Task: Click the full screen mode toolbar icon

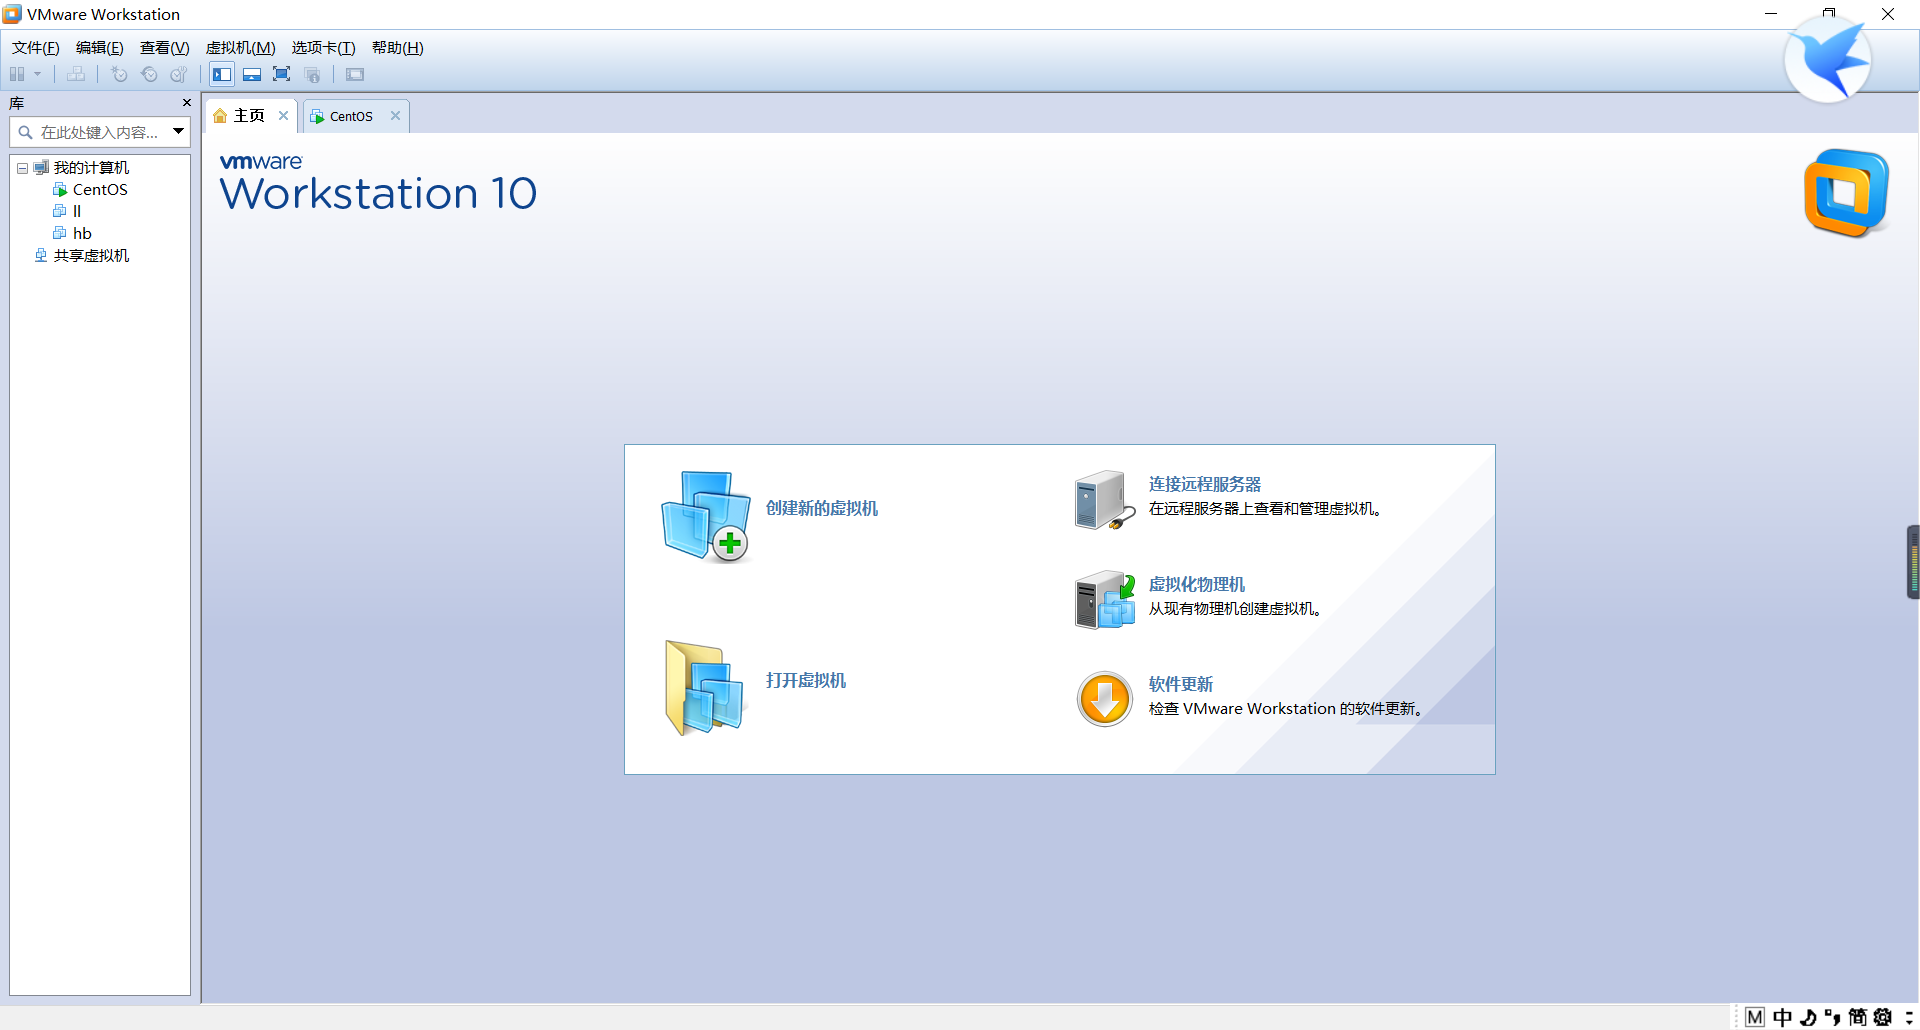Action: tap(282, 74)
